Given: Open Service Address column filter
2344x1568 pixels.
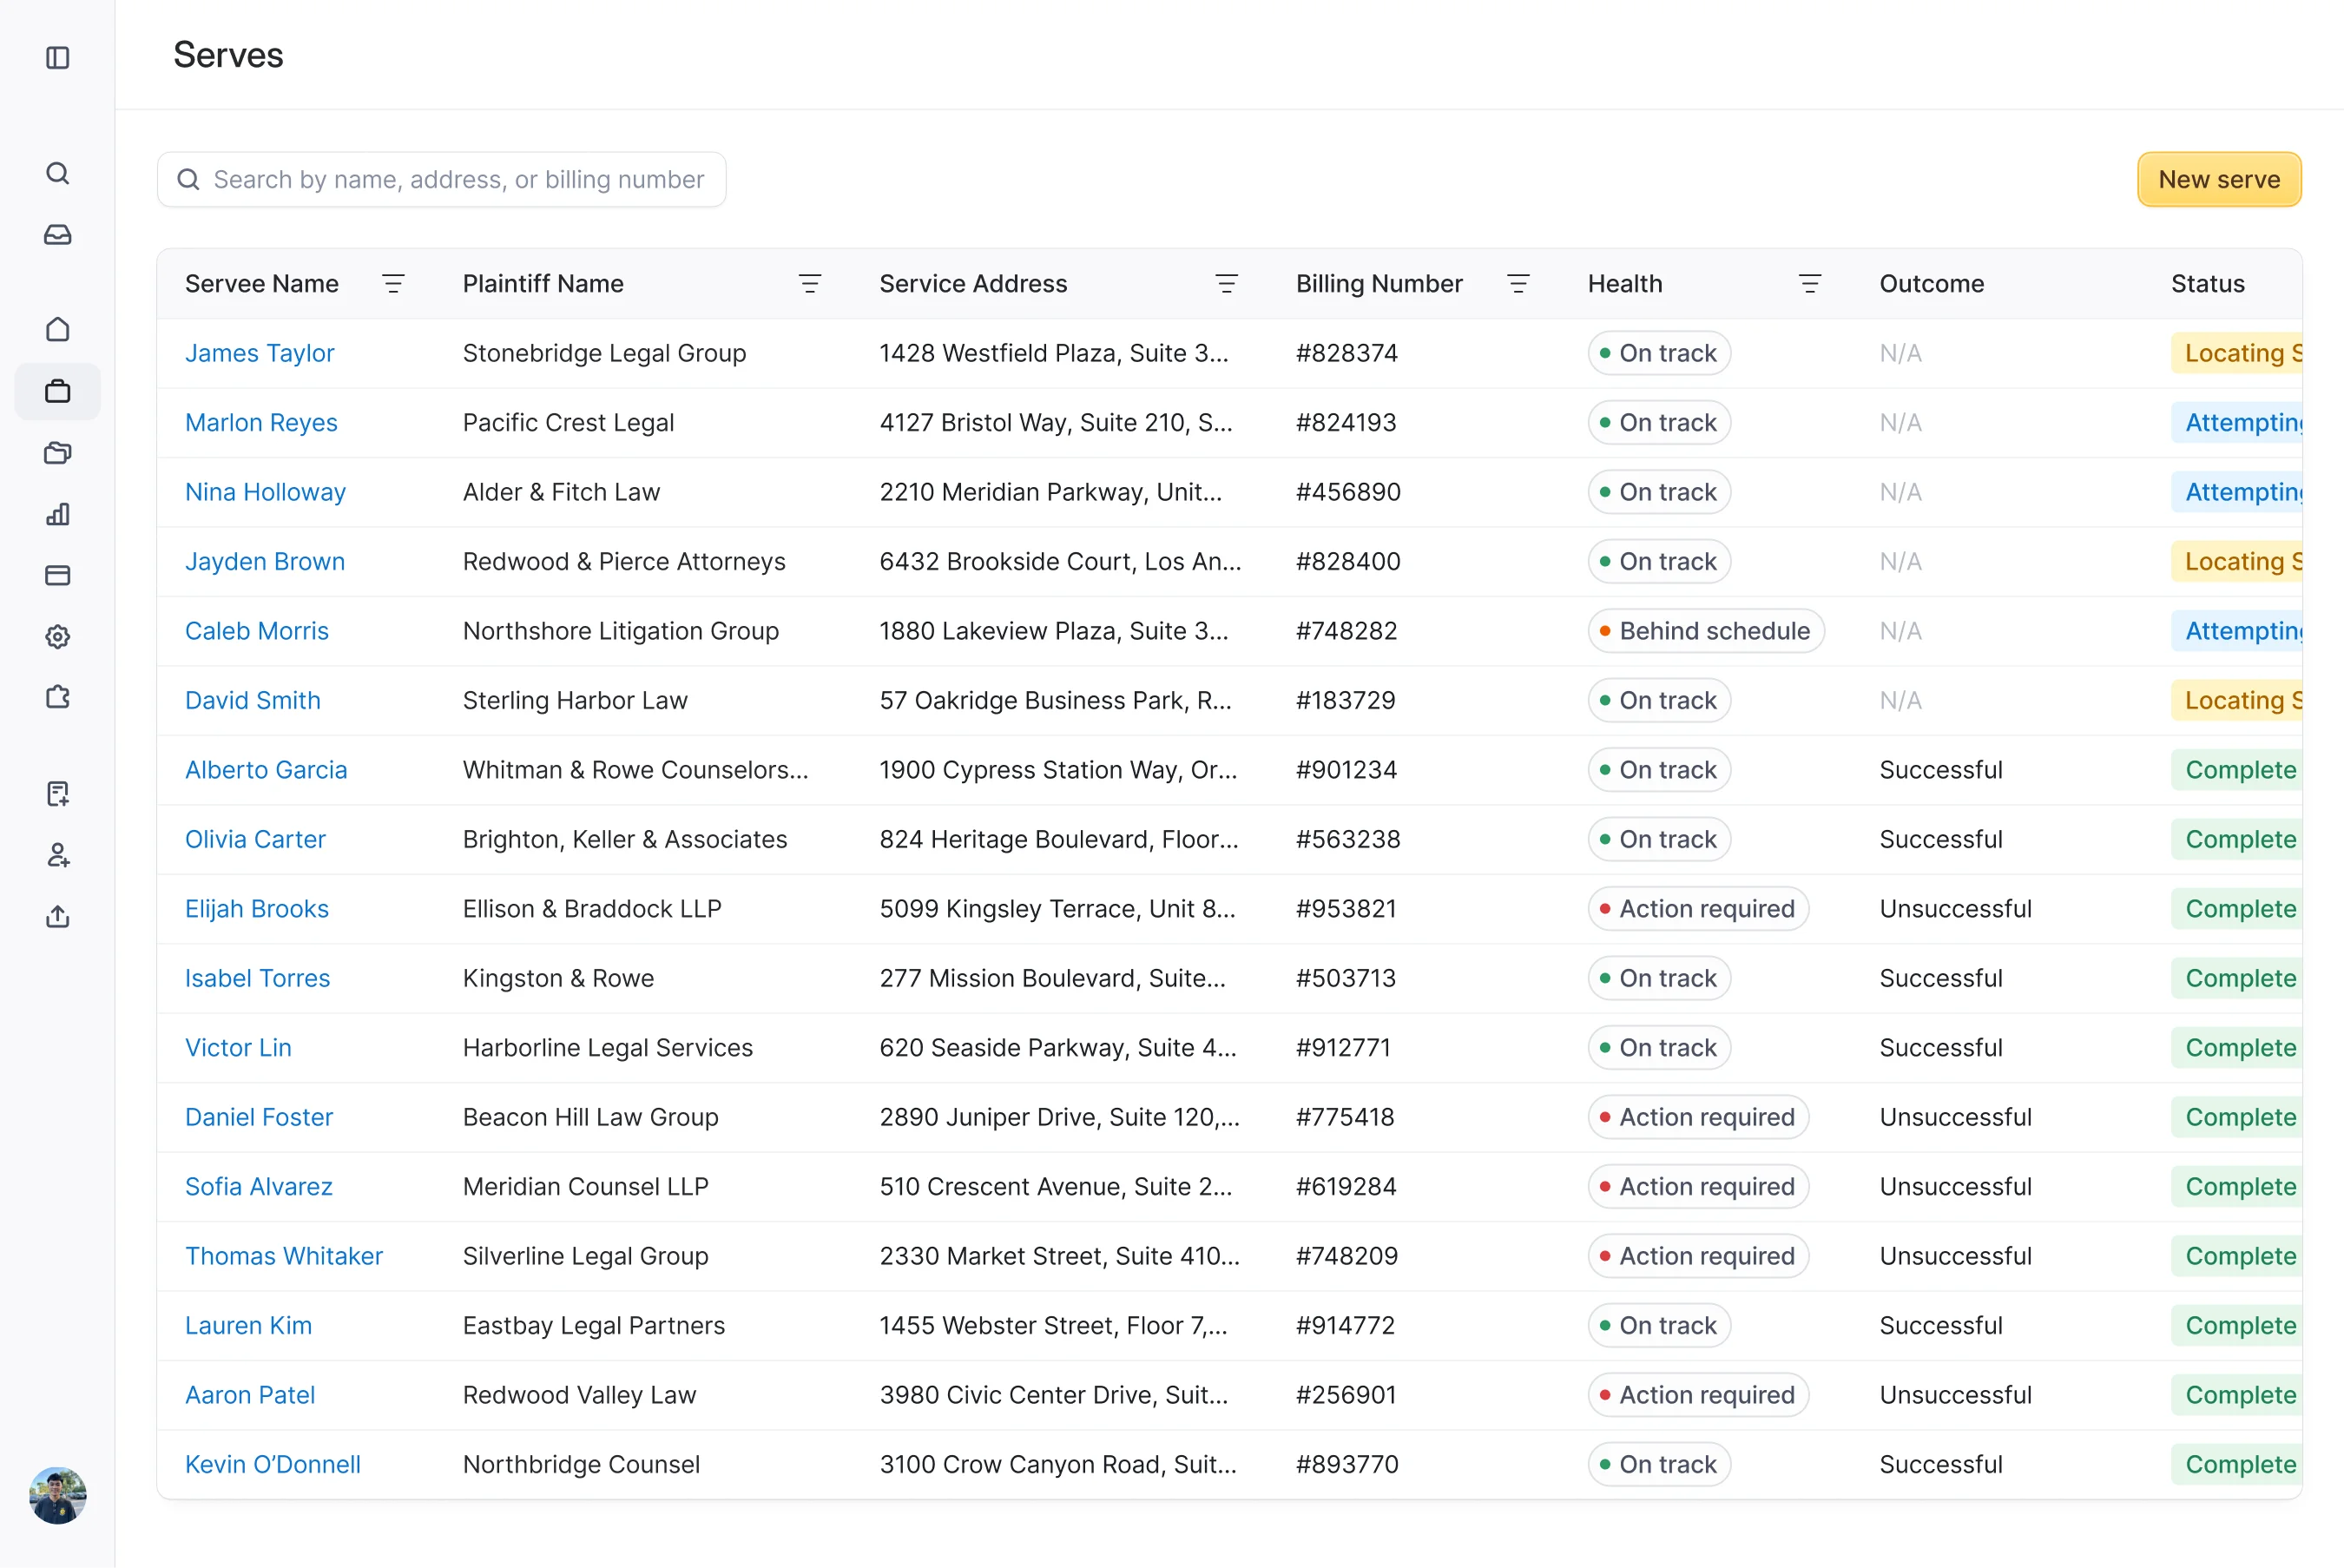Looking at the screenshot, I should pyautogui.click(x=1226, y=284).
